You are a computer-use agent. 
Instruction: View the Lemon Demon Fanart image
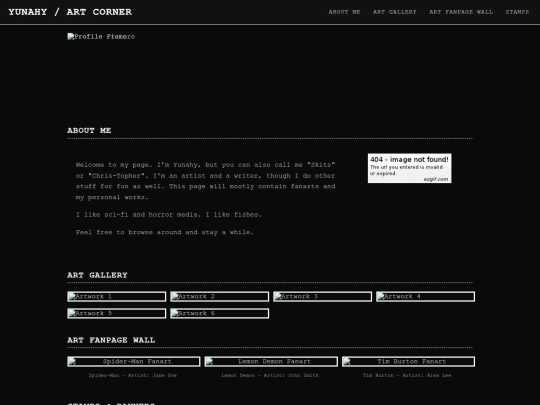[x=271, y=362]
